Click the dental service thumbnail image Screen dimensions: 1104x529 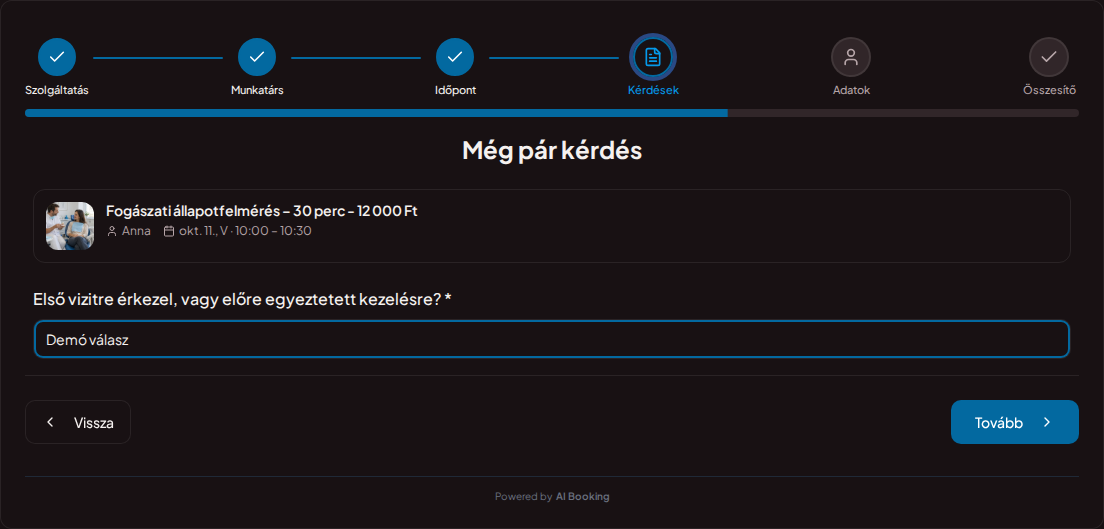pos(70,226)
